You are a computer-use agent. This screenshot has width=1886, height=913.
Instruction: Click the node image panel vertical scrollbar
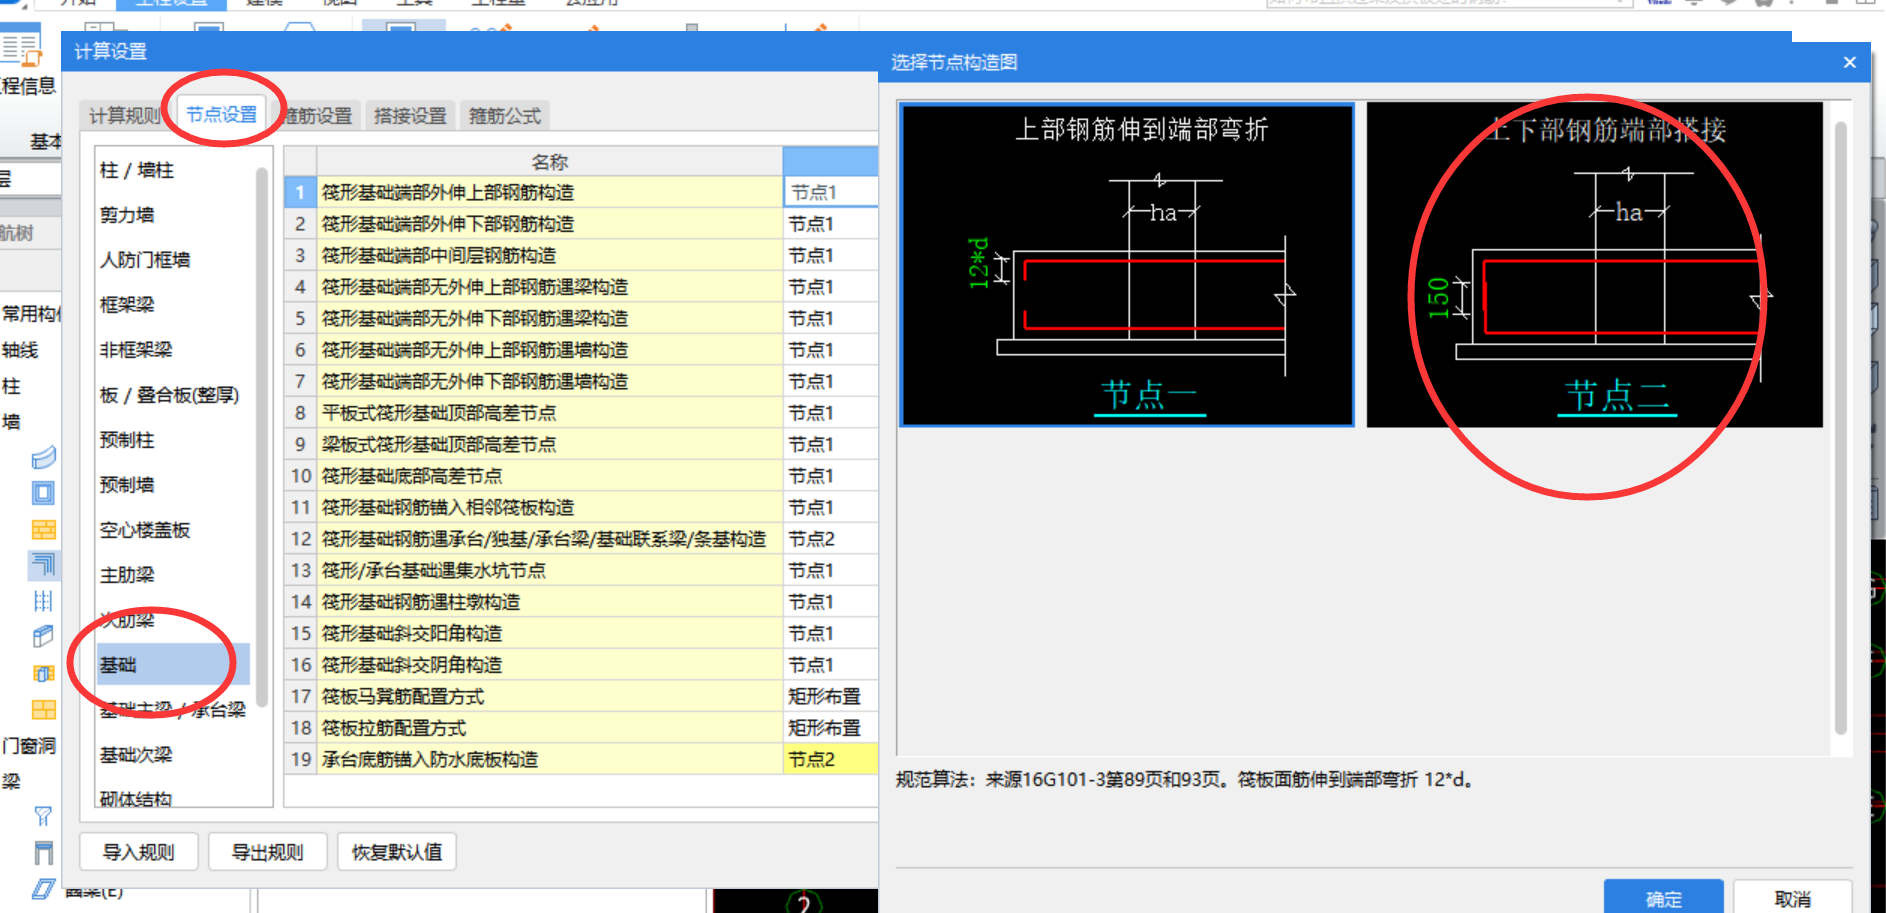[1841, 428]
